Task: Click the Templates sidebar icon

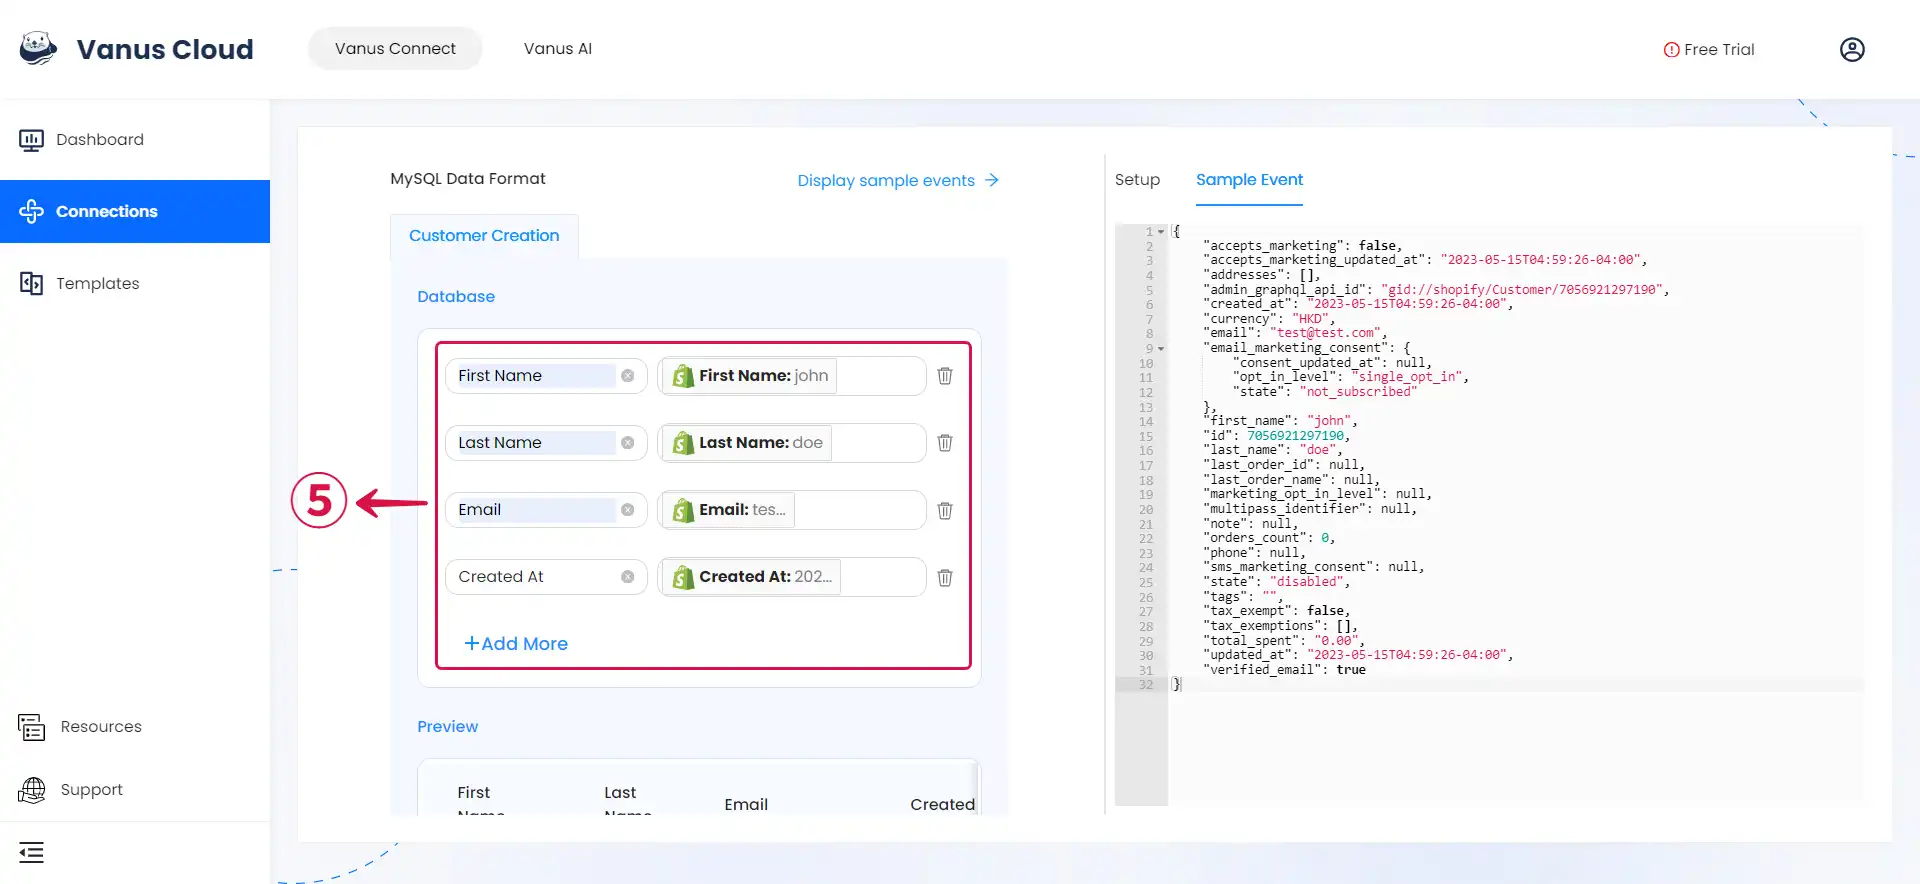Action: (x=31, y=283)
